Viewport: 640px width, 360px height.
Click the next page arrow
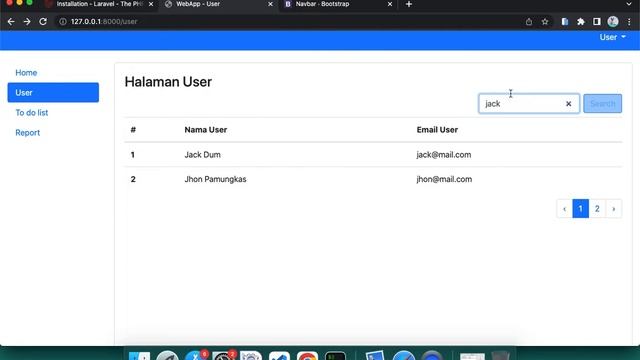click(x=613, y=209)
